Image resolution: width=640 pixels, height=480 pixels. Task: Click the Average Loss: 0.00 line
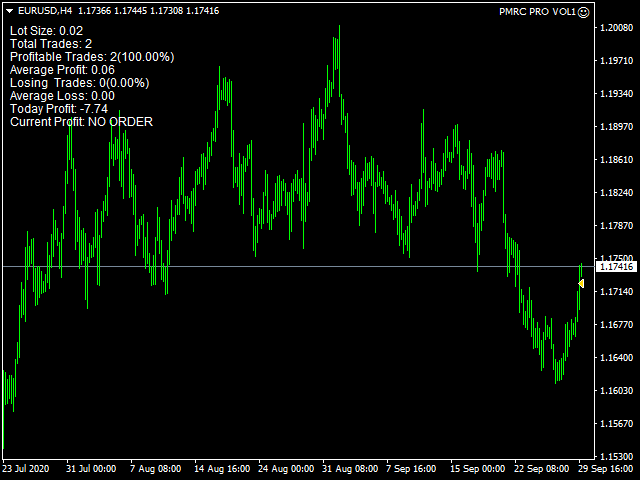click(62, 96)
